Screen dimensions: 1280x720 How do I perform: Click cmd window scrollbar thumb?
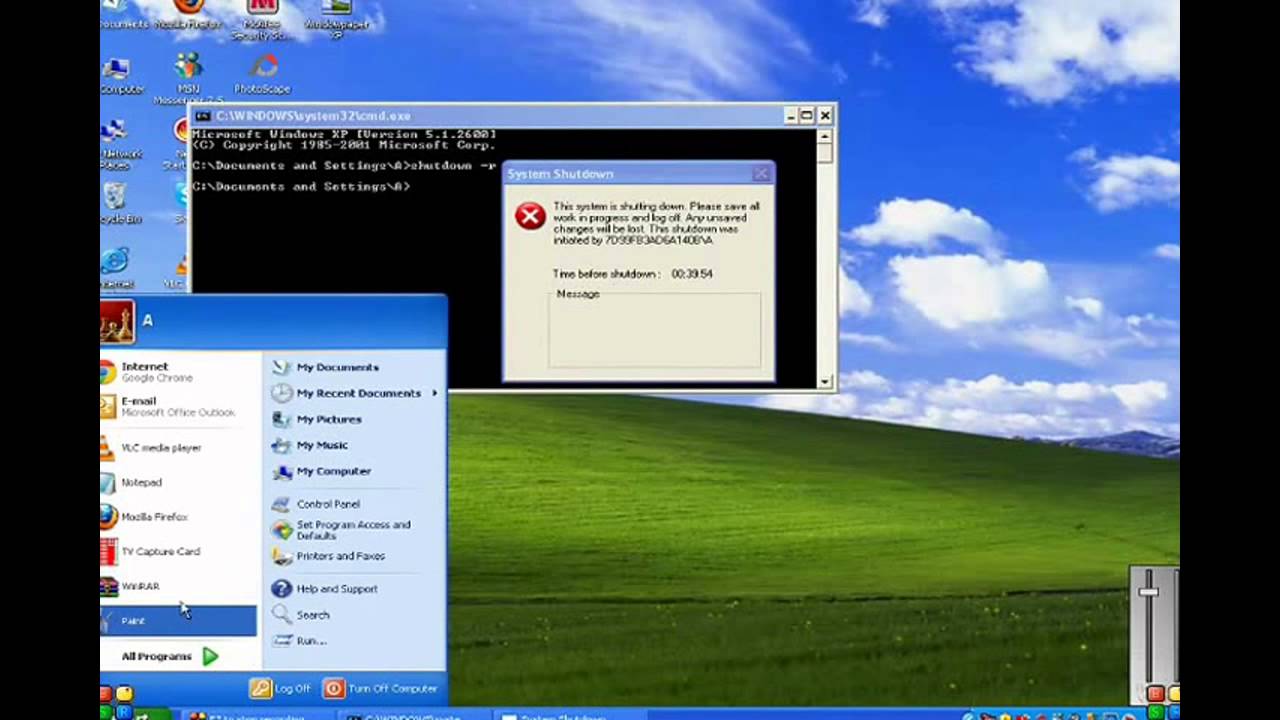tap(825, 155)
